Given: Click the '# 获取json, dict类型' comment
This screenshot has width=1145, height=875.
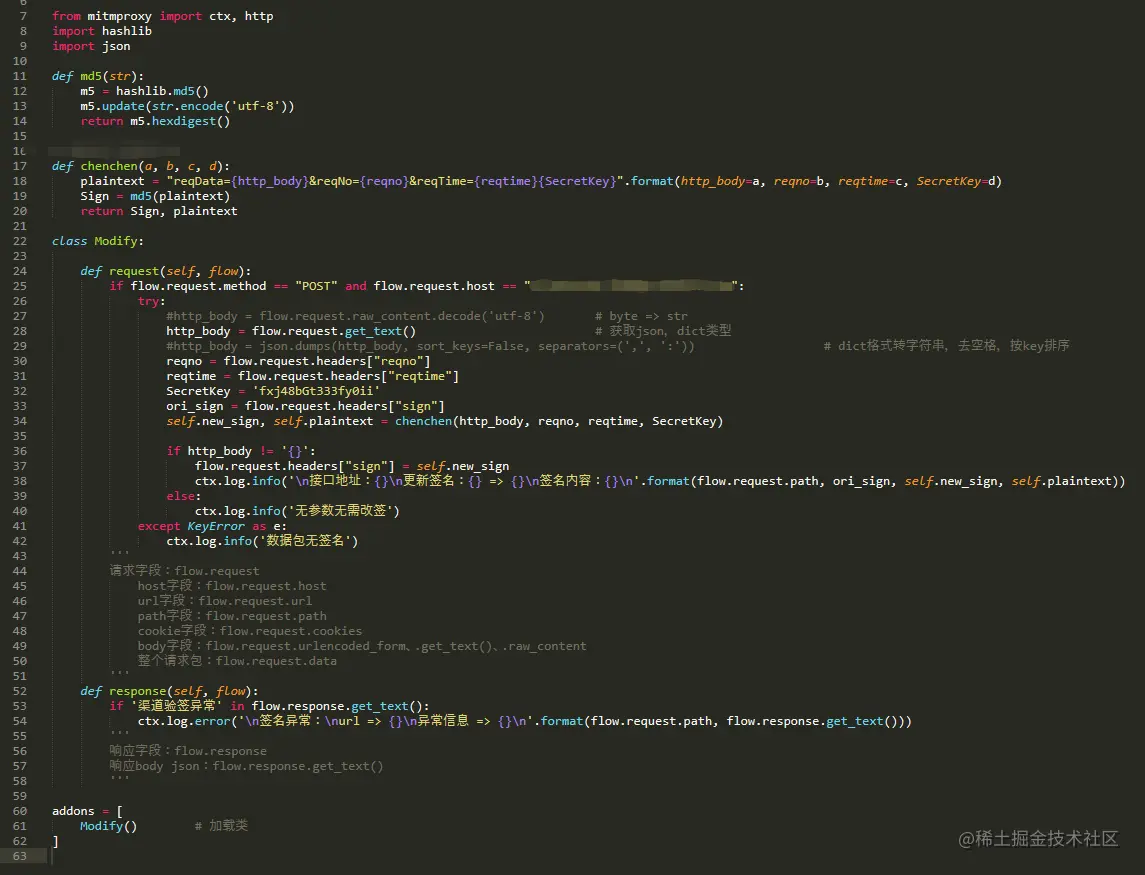Looking at the screenshot, I should (x=662, y=331).
